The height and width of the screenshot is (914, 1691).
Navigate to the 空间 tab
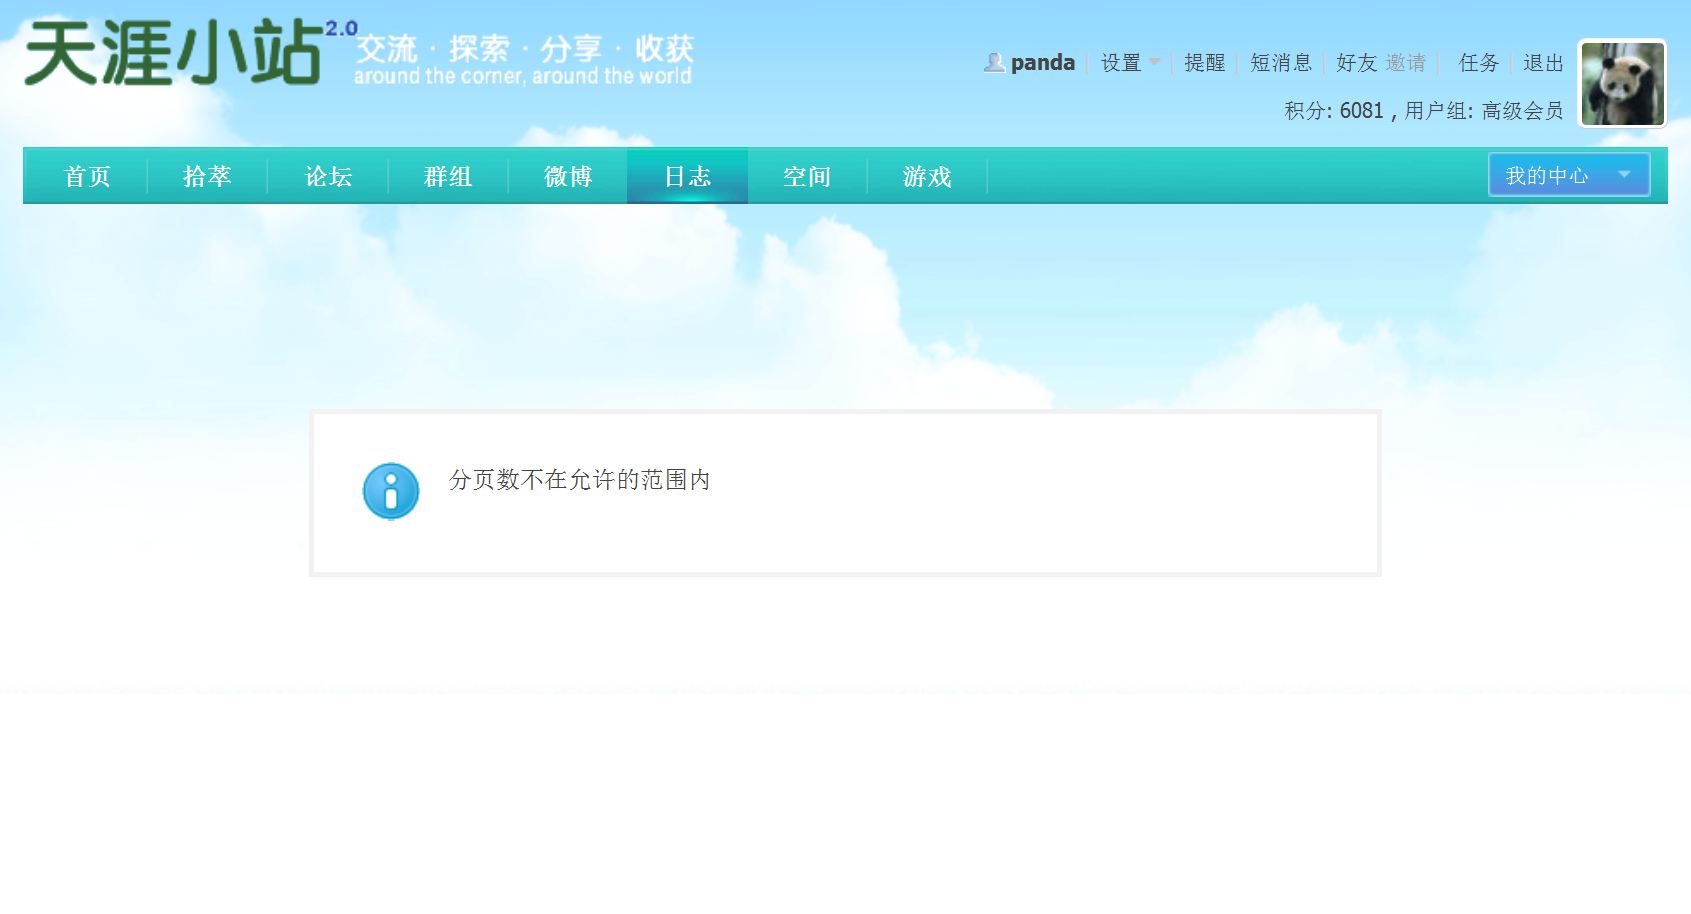pos(807,176)
